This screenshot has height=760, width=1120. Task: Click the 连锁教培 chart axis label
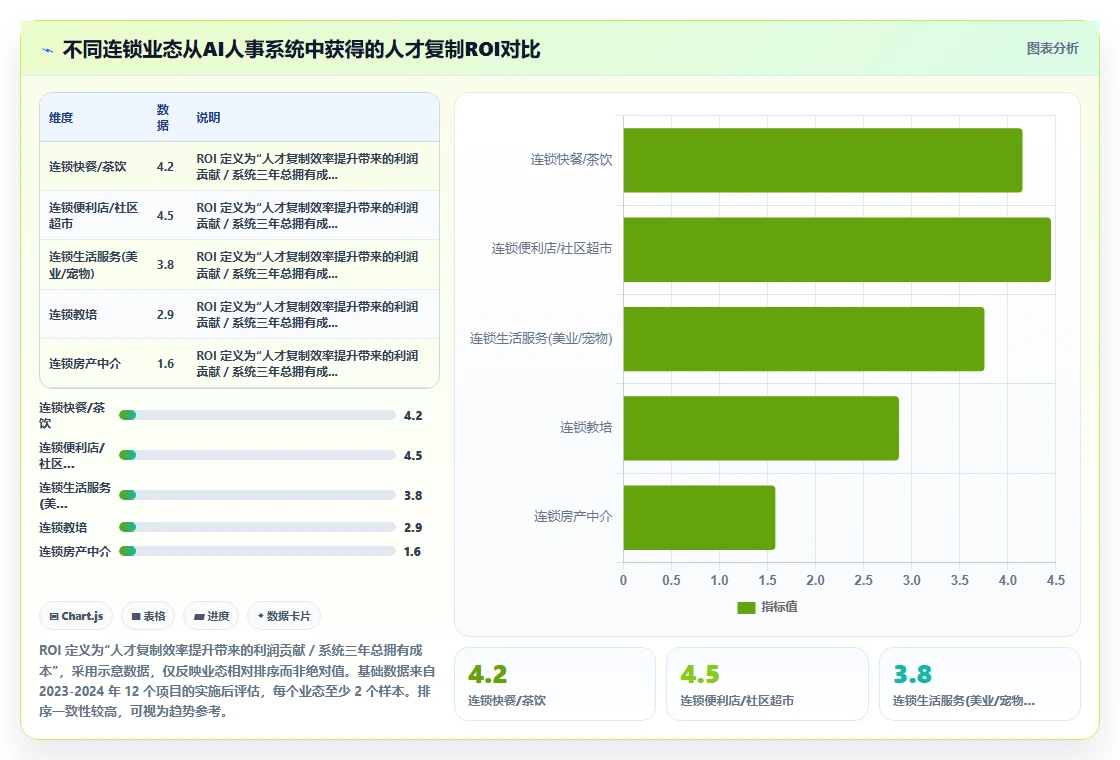(x=586, y=427)
